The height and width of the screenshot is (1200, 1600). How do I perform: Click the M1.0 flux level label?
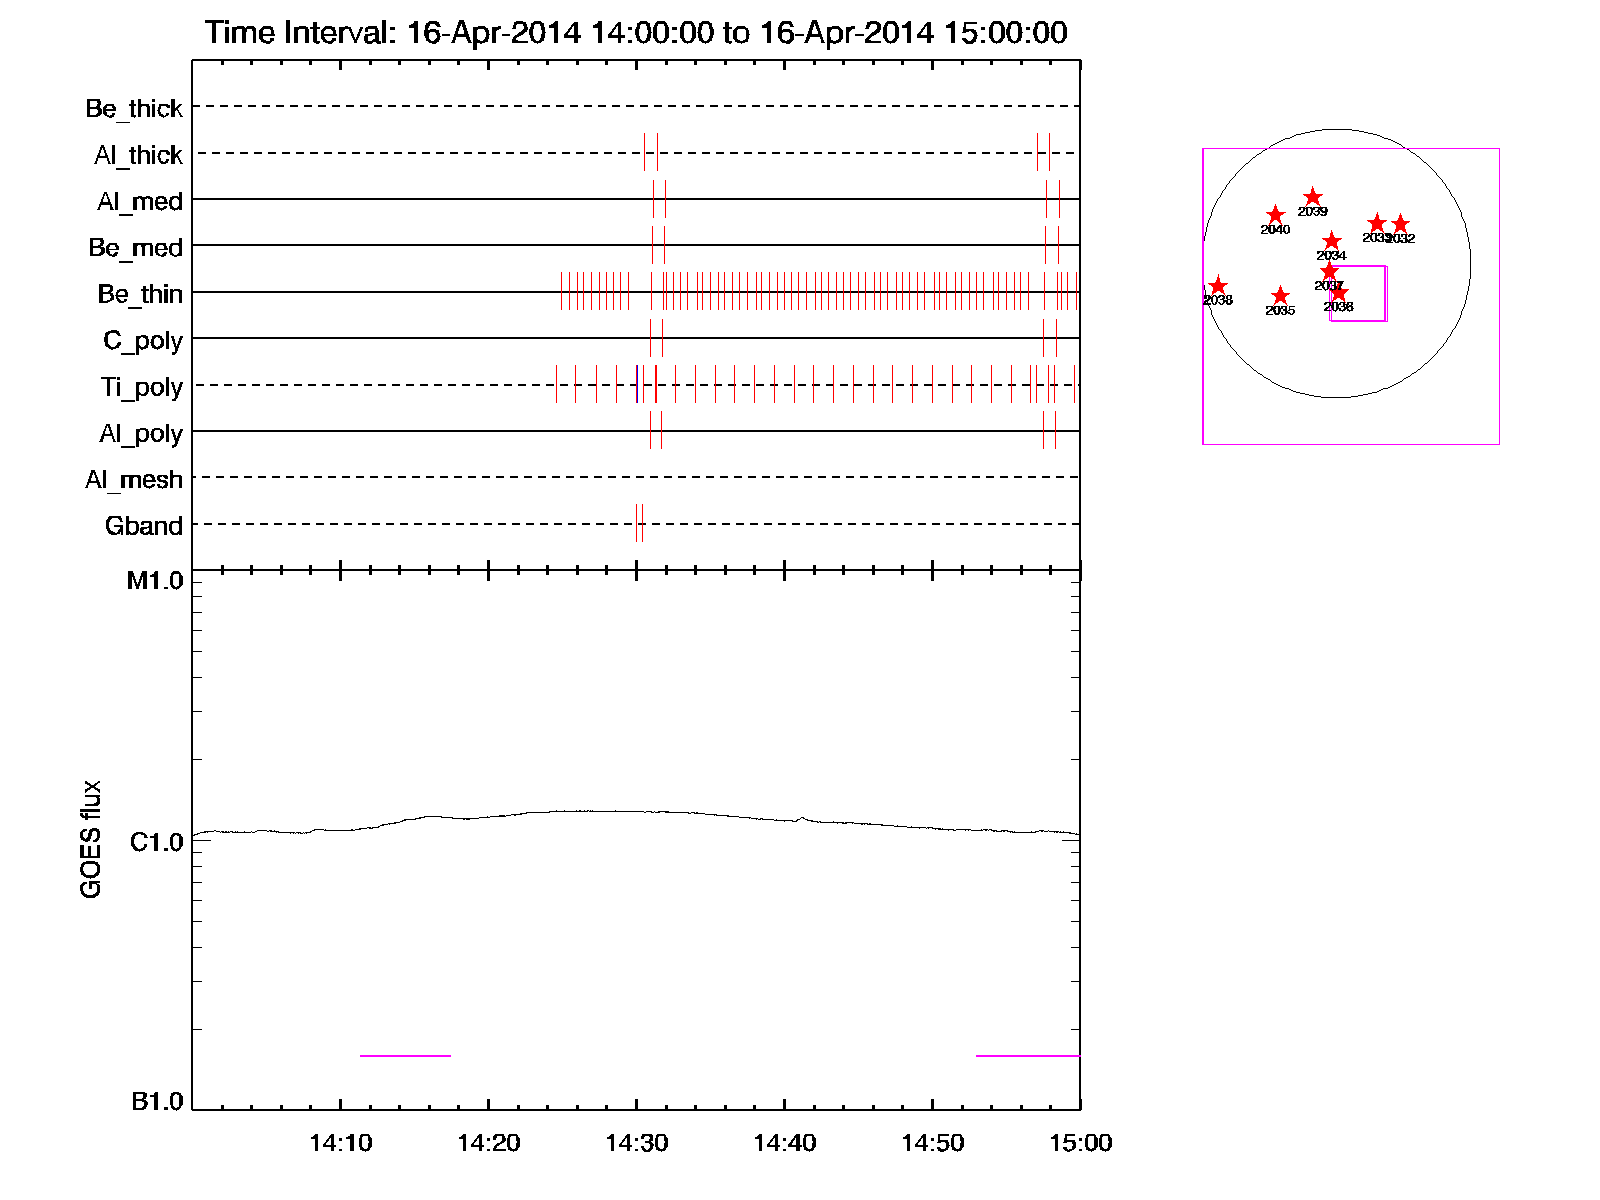[x=155, y=581]
